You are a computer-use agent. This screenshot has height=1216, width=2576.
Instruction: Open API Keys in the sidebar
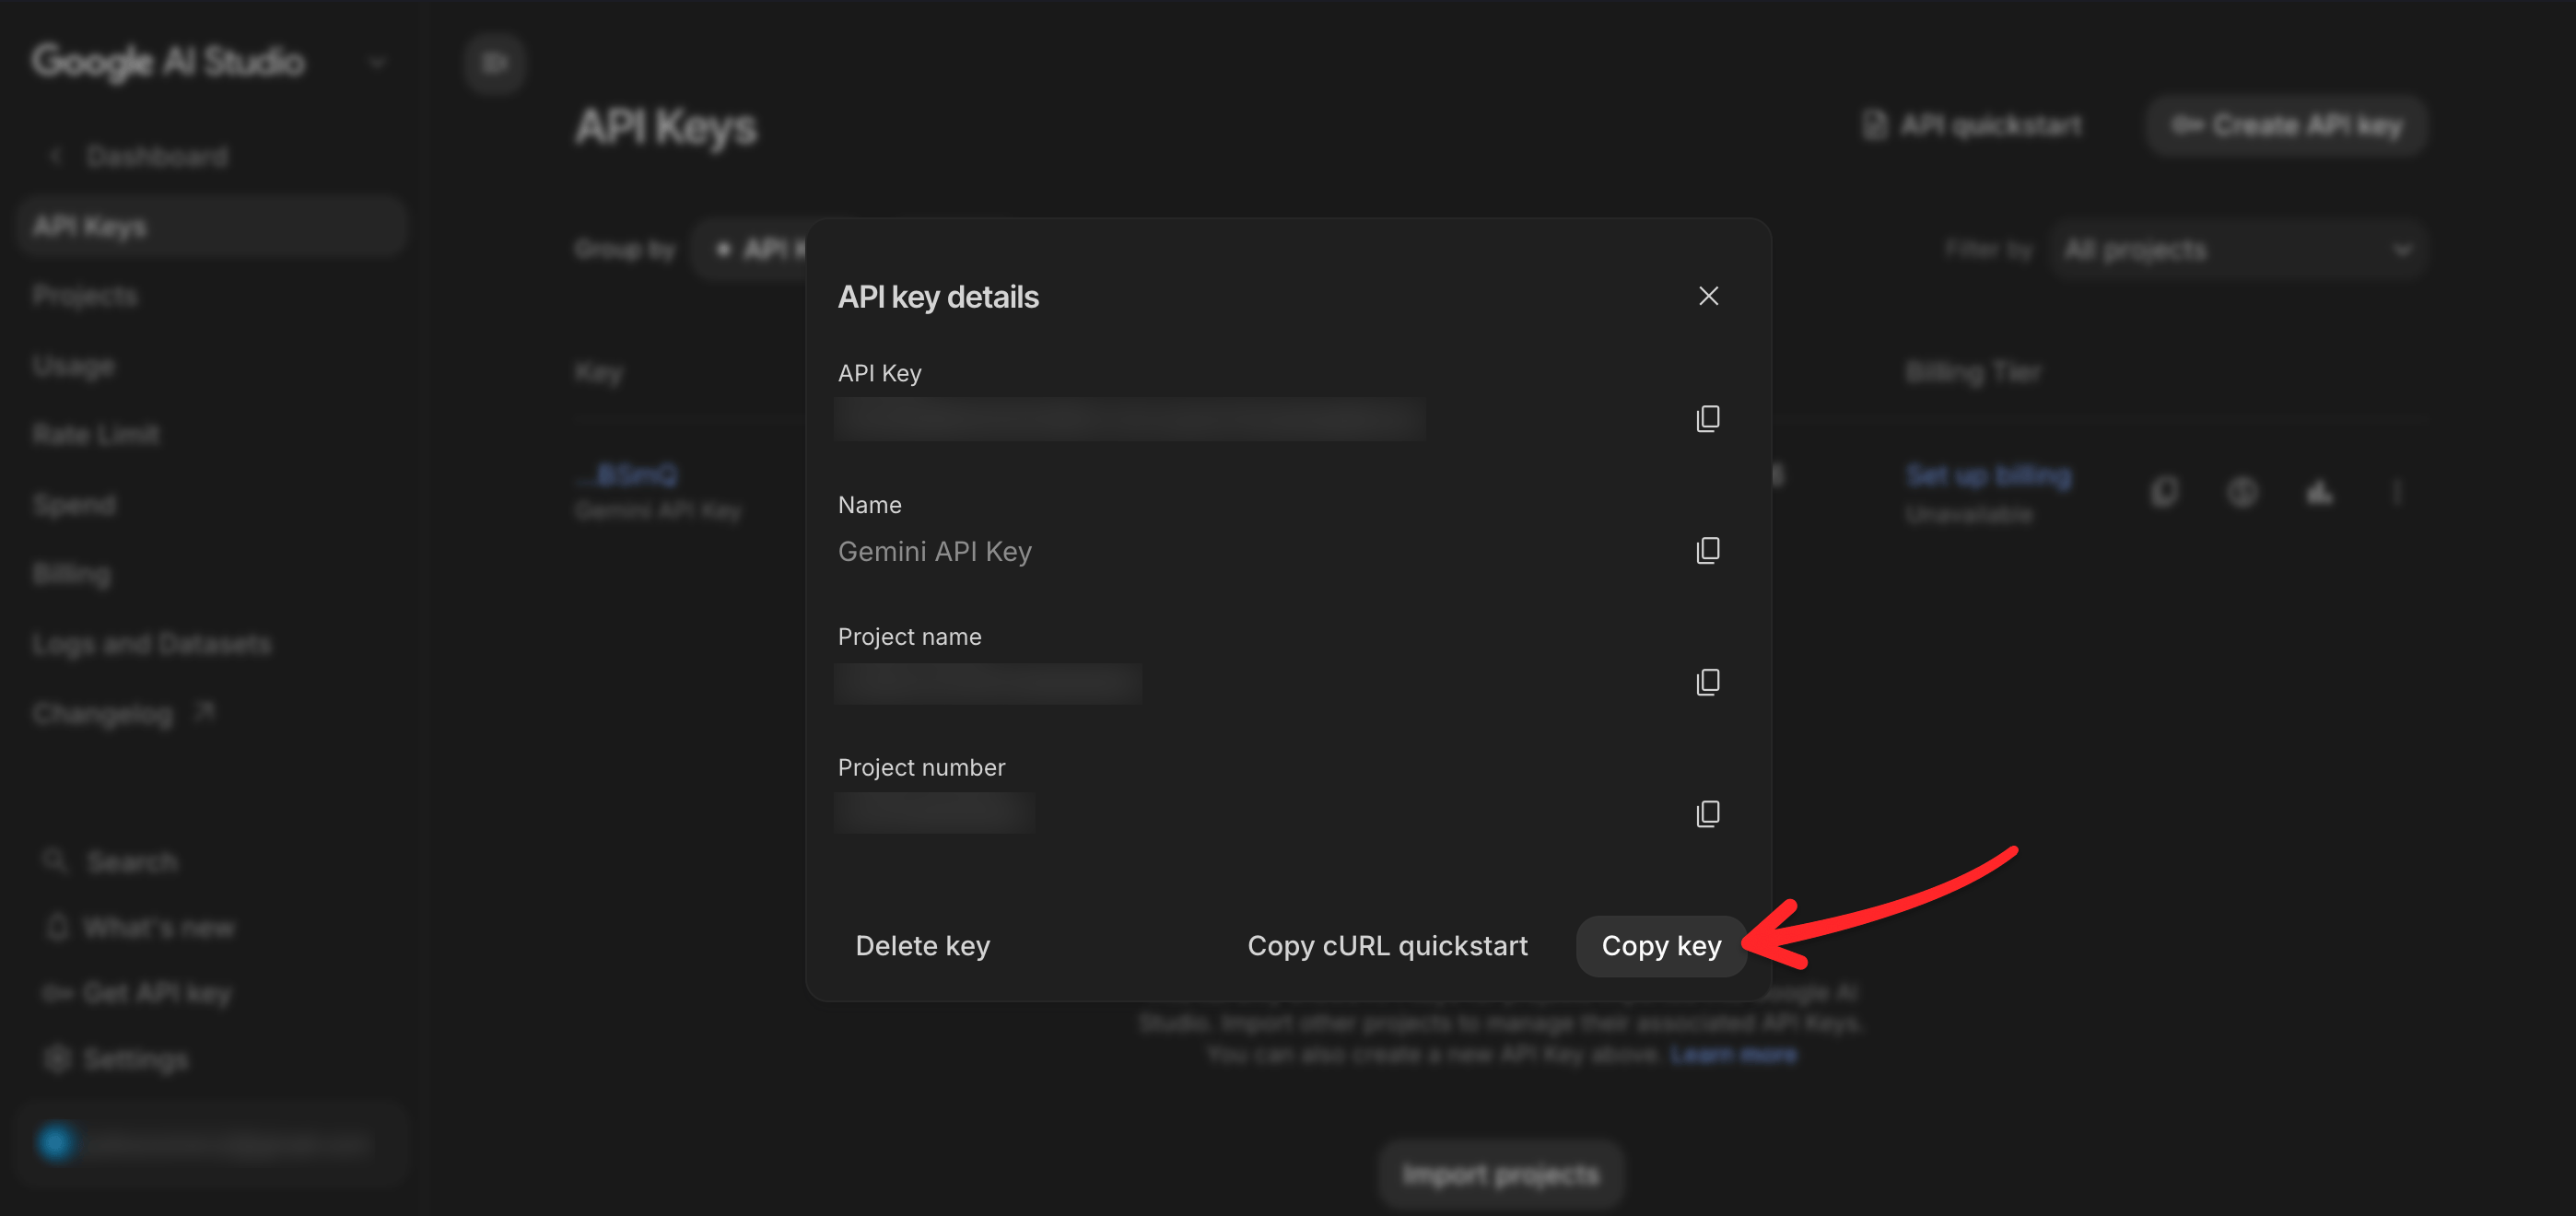(211, 227)
